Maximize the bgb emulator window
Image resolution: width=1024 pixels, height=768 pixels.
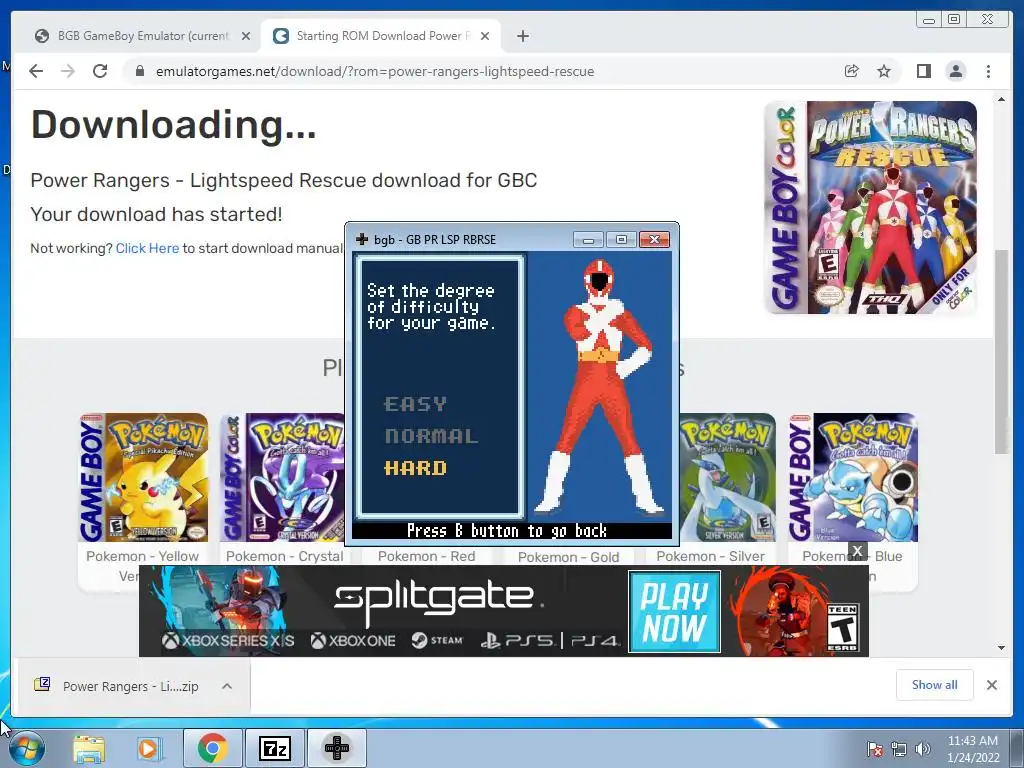[x=621, y=240]
